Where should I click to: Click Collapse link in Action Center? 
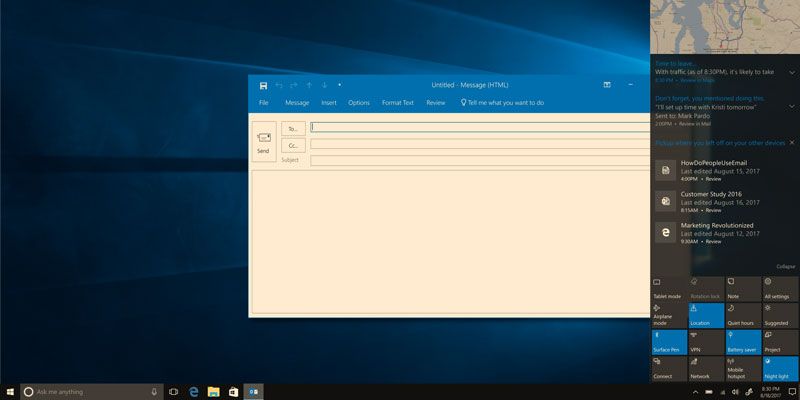[x=786, y=266]
